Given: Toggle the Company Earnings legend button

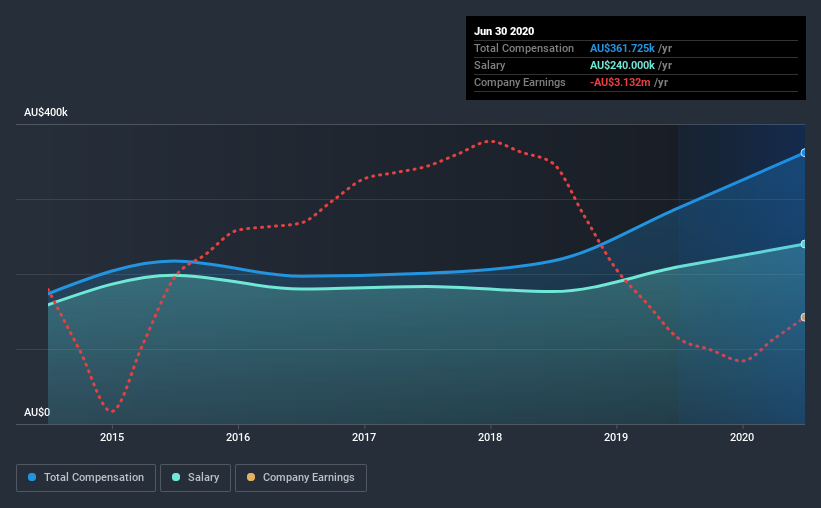Looking at the screenshot, I should click(301, 478).
